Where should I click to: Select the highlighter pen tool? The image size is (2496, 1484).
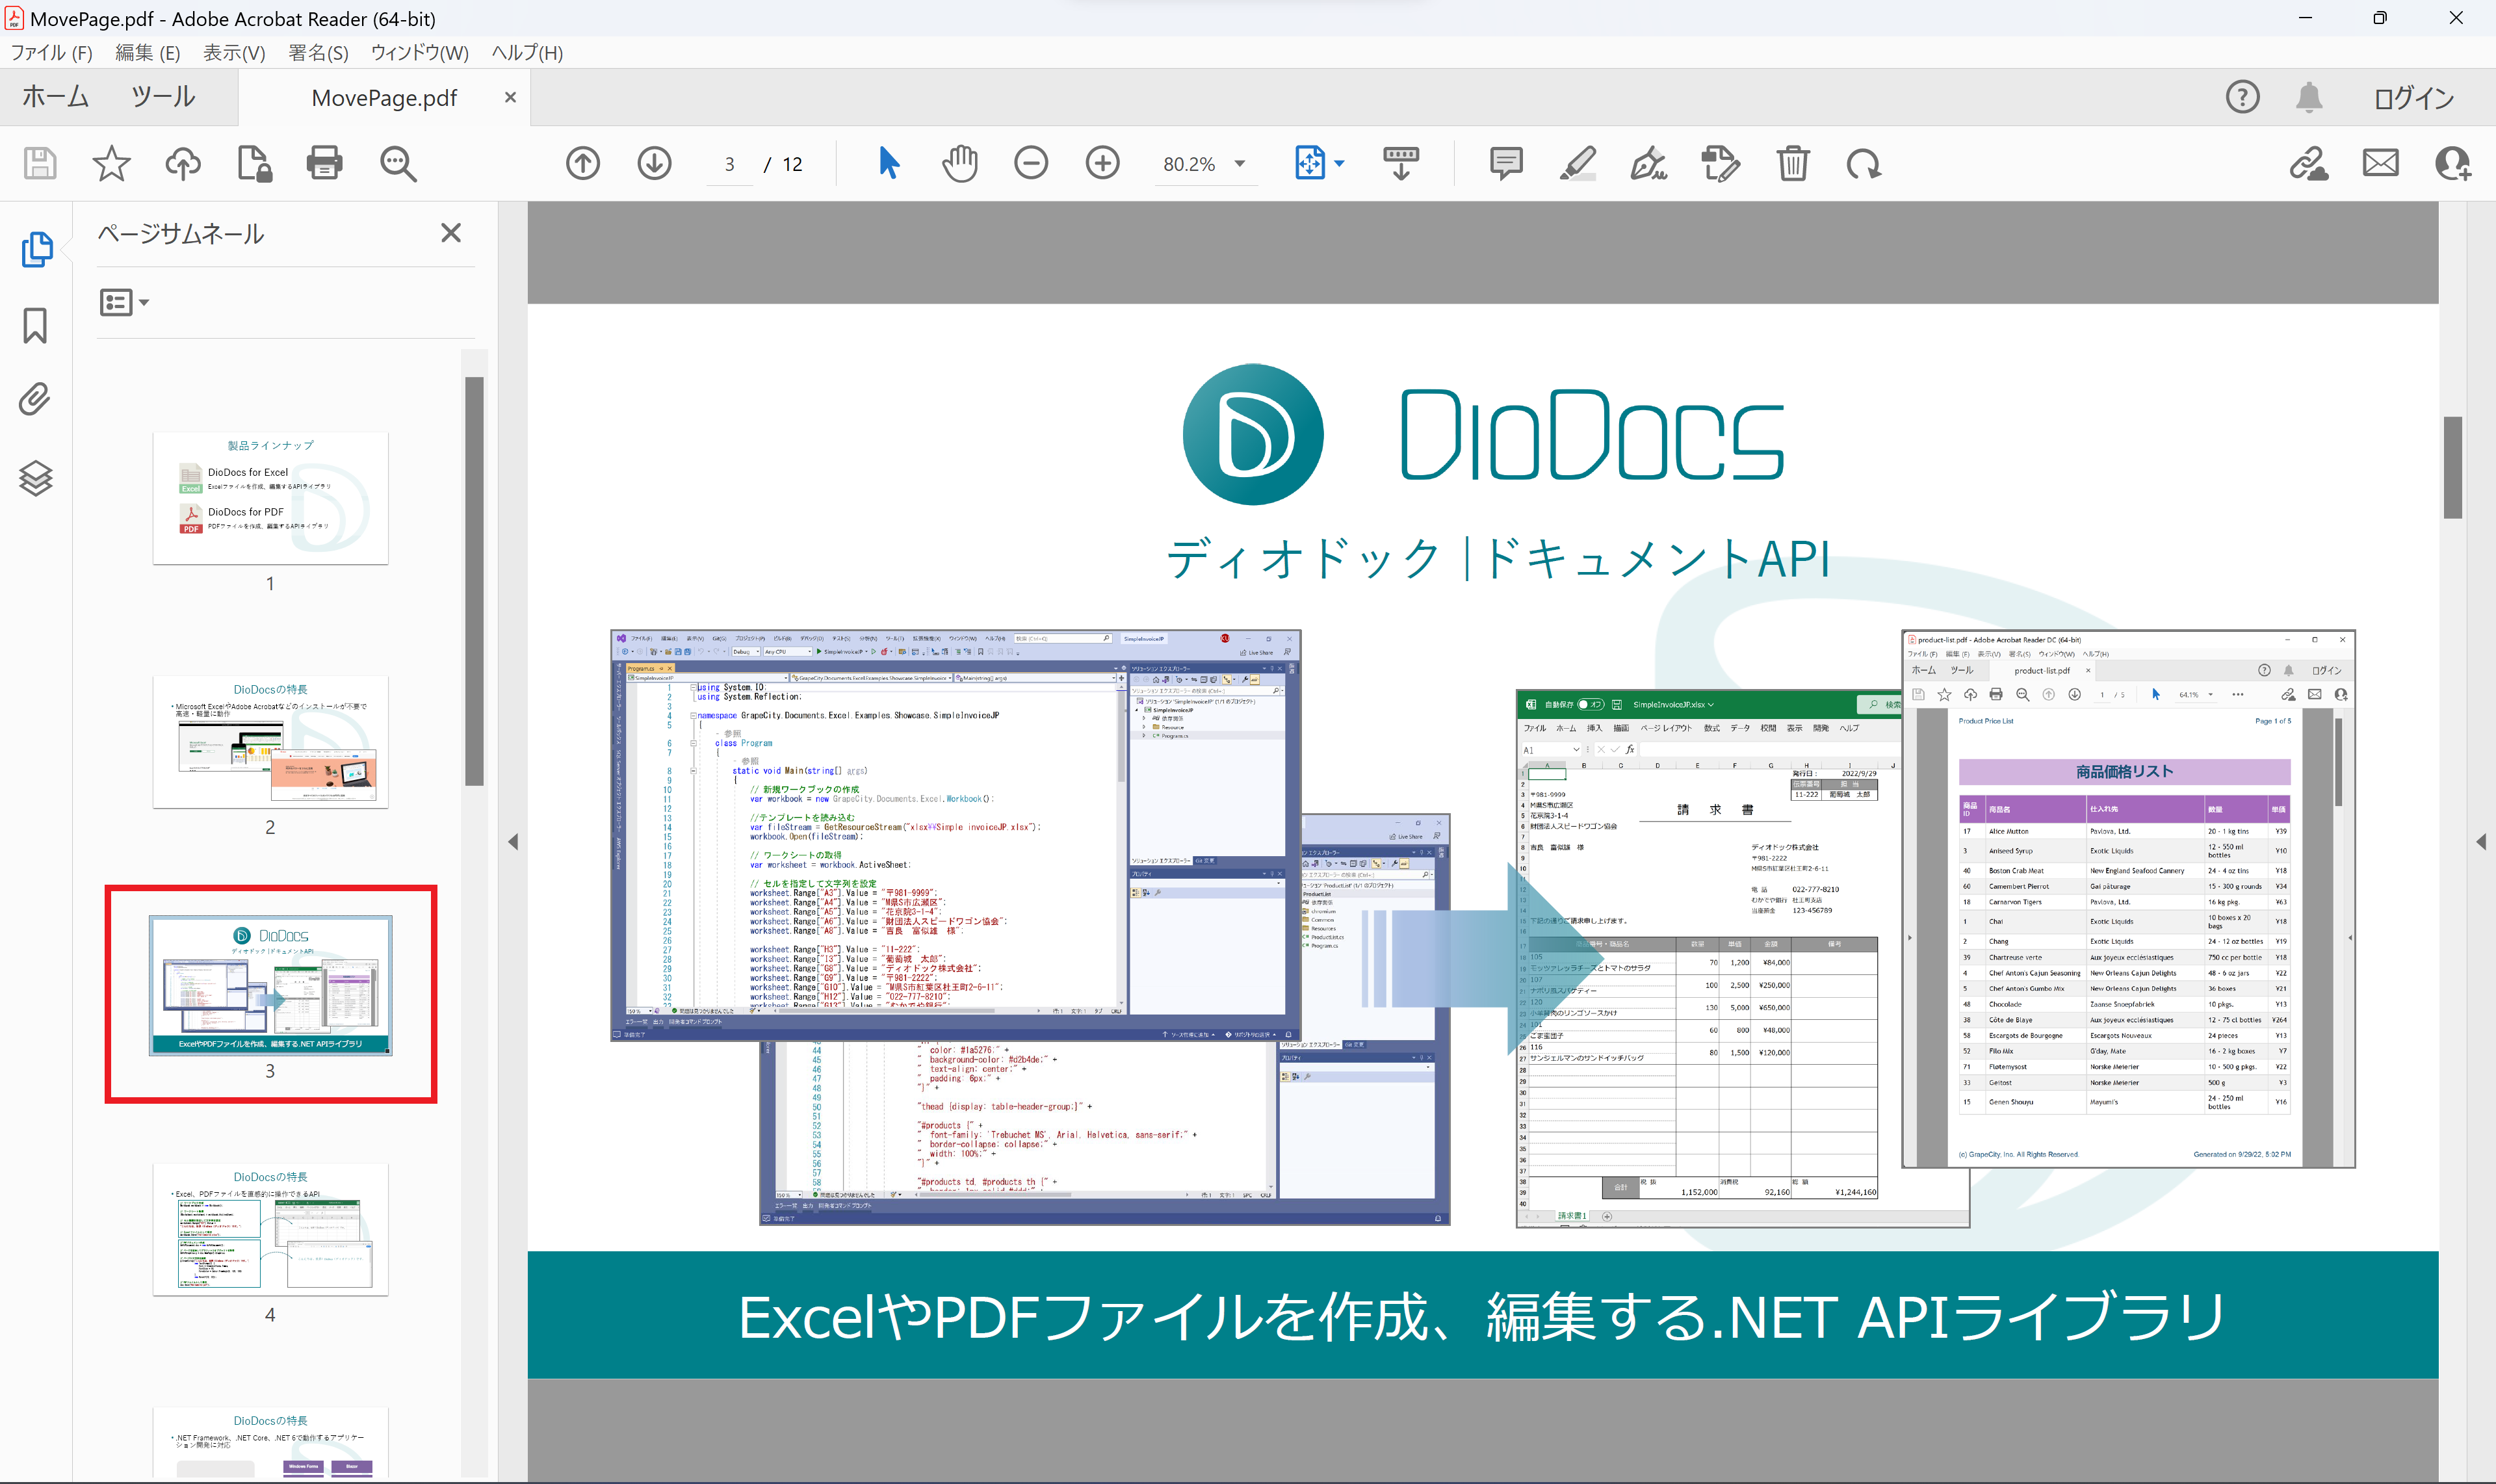click(x=1578, y=163)
